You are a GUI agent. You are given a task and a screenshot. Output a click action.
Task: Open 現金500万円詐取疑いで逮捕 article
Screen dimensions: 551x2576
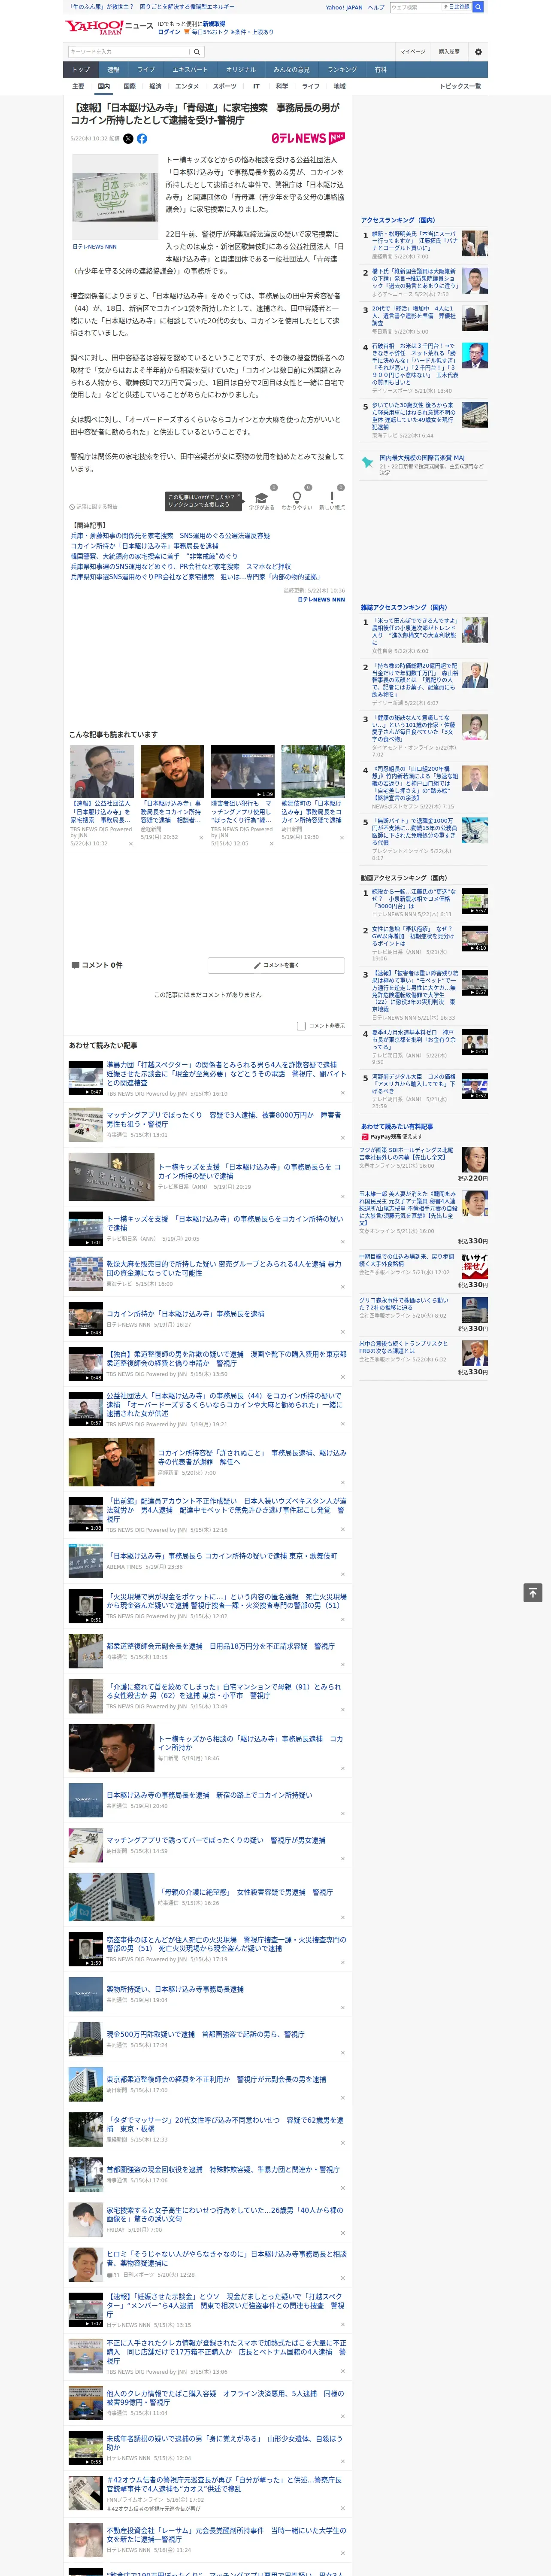(x=205, y=2034)
